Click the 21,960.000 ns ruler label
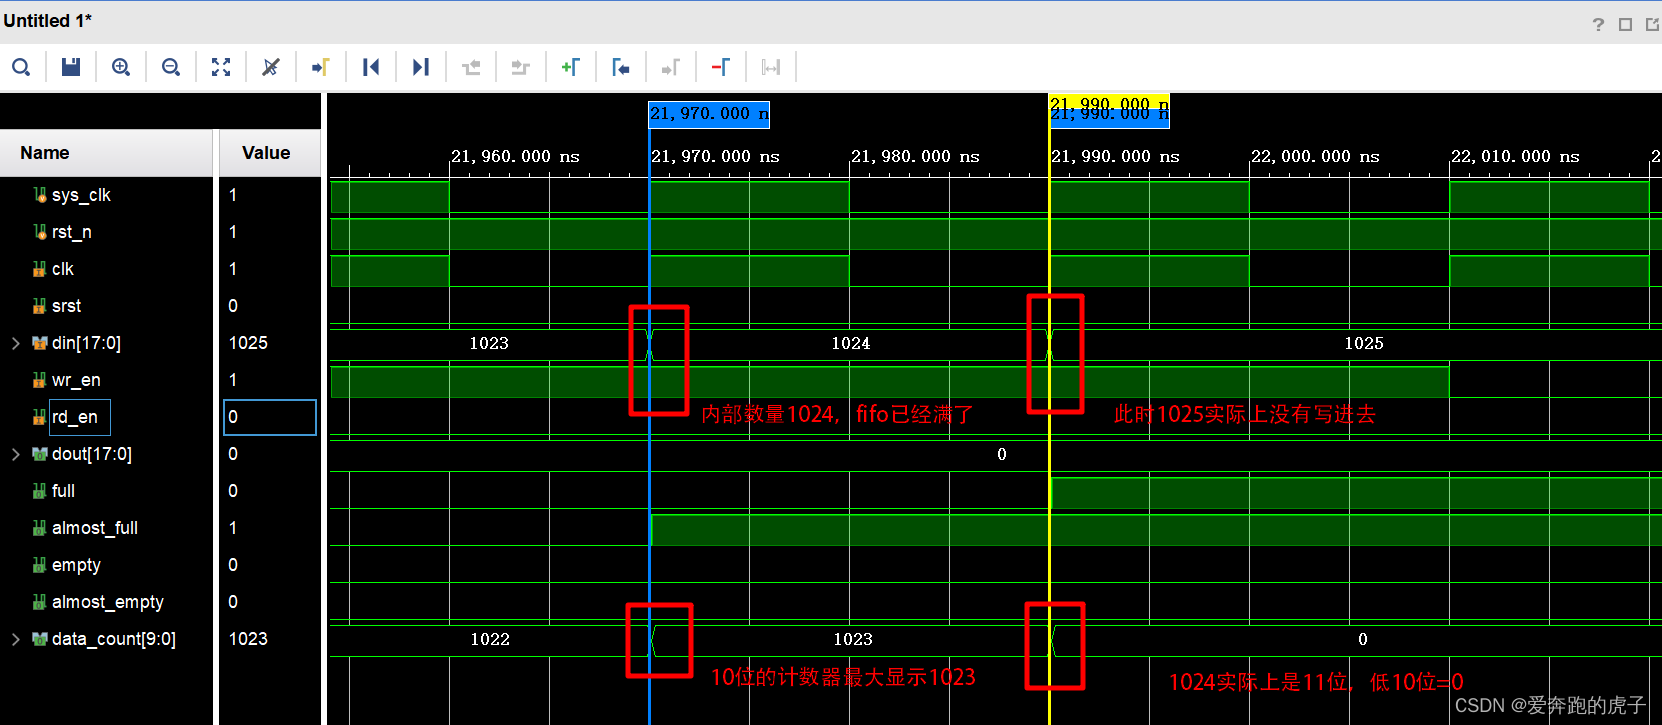The width and height of the screenshot is (1662, 725). pos(515,156)
